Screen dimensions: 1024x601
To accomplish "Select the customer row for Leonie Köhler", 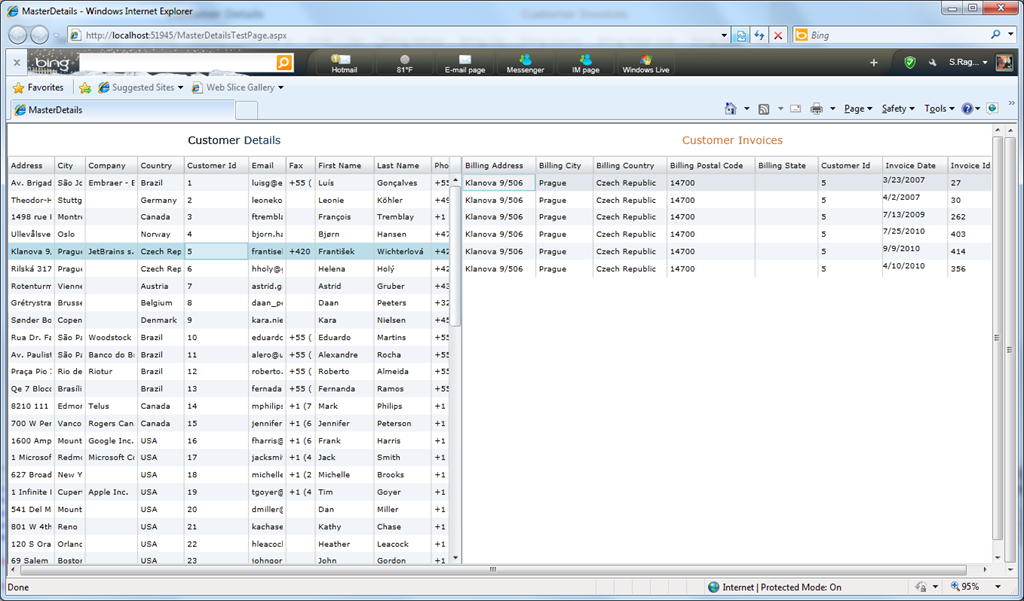I will tap(229, 200).
